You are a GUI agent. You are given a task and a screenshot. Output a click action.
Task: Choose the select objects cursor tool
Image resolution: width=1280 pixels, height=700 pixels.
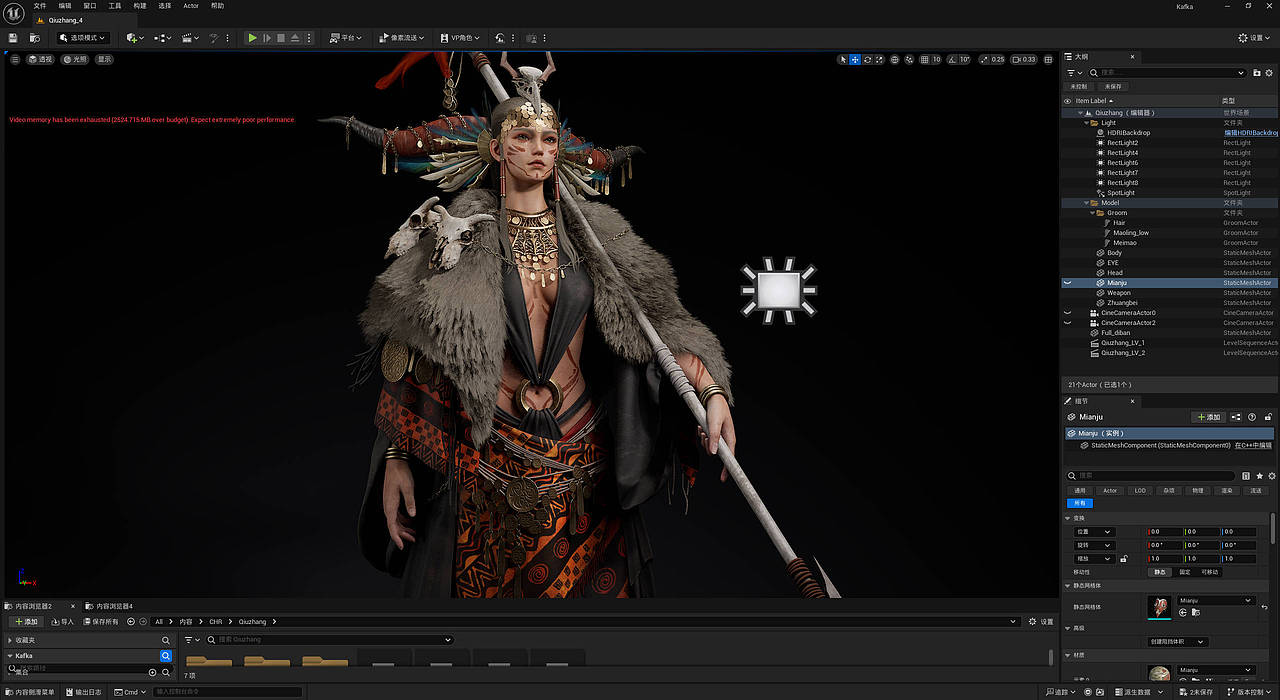tap(843, 59)
